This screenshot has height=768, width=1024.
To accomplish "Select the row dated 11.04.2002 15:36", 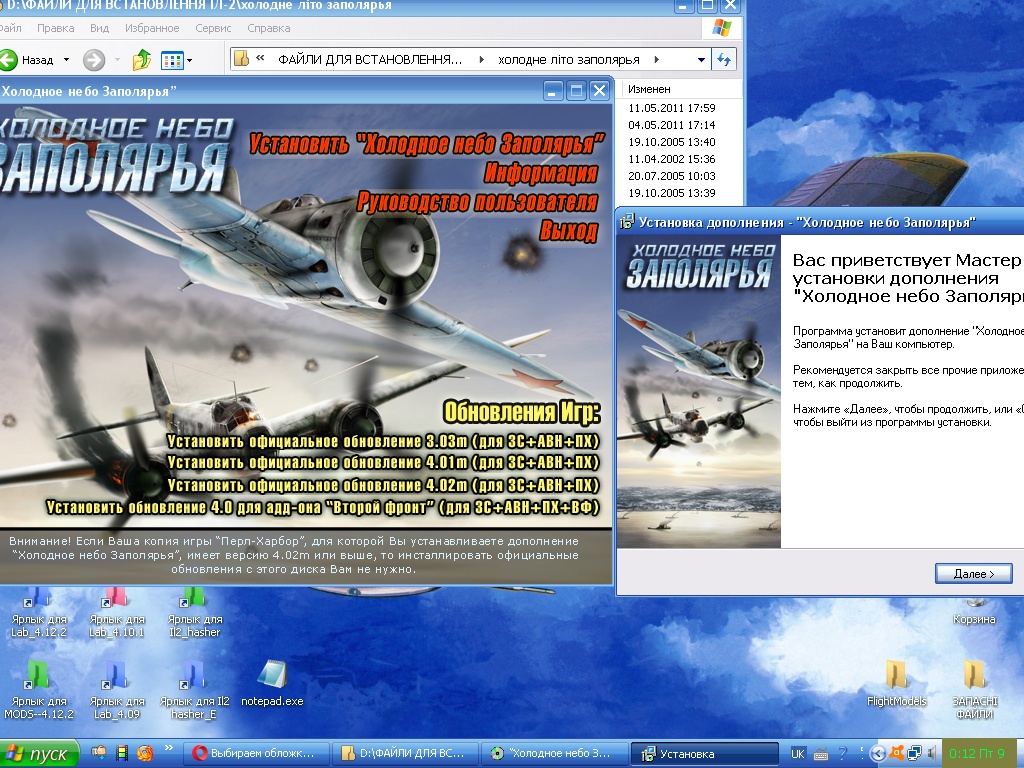I will (x=671, y=159).
